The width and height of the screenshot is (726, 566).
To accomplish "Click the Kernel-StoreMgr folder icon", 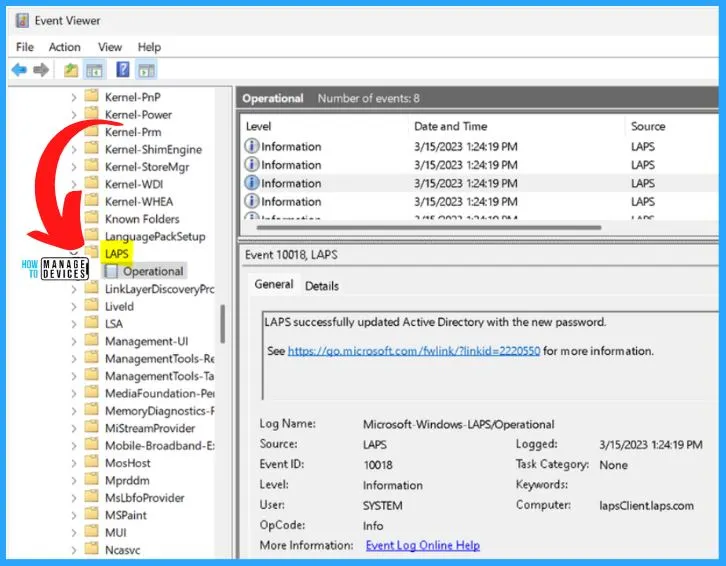I will tap(92, 166).
